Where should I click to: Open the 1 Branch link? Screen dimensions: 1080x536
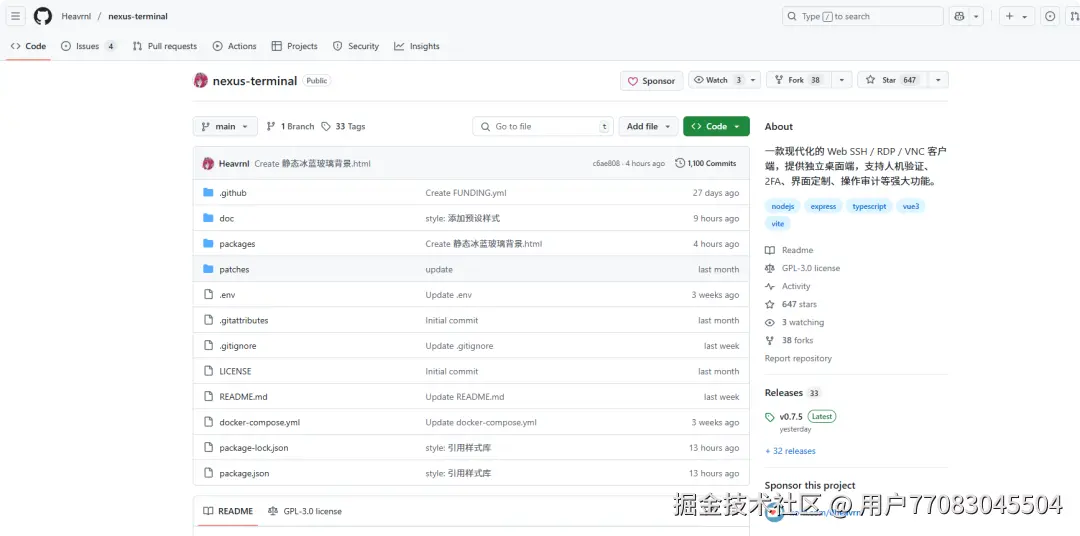tap(290, 126)
